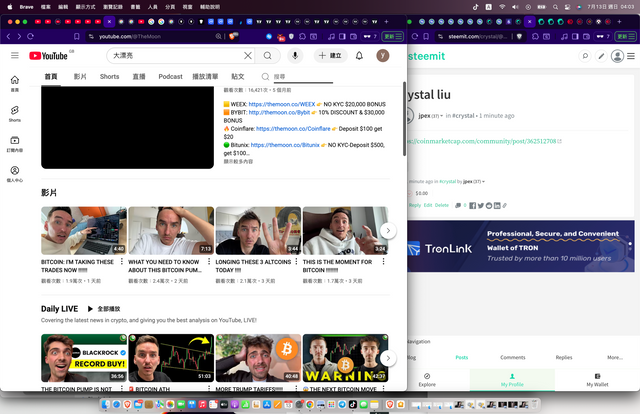Open Steemit hamburger menu
The height and width of the screenshot is (414, 640).
[x=631, y=56]
